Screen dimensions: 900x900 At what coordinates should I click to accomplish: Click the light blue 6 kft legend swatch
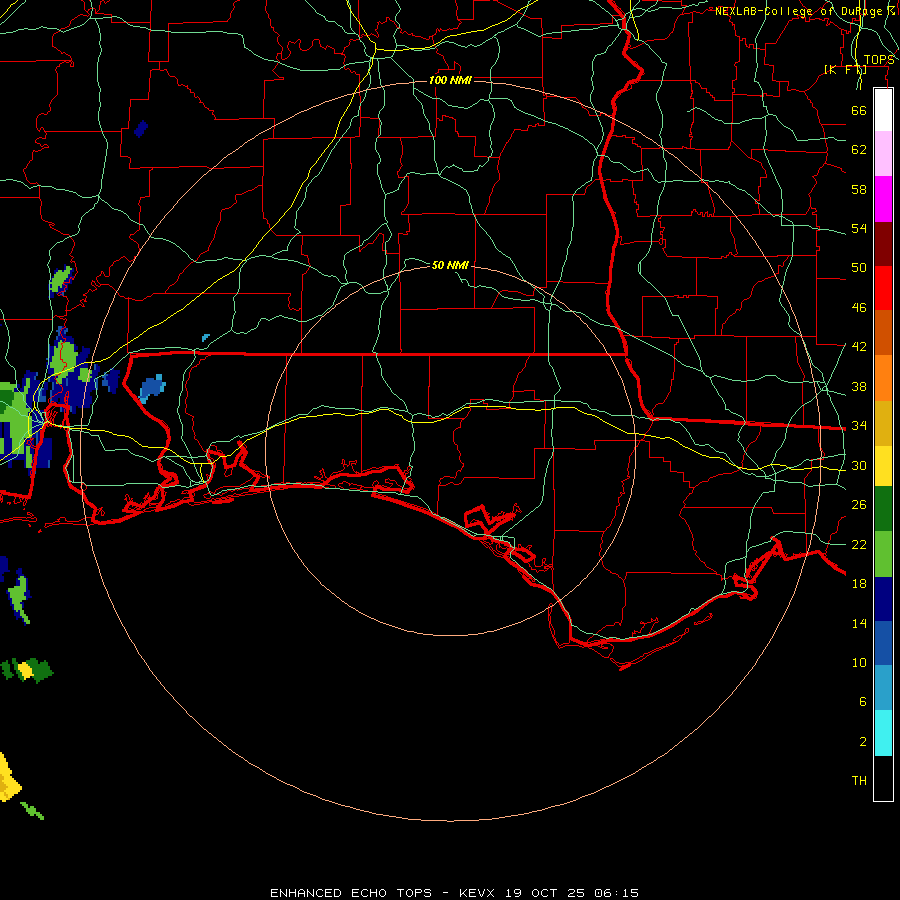883,688
